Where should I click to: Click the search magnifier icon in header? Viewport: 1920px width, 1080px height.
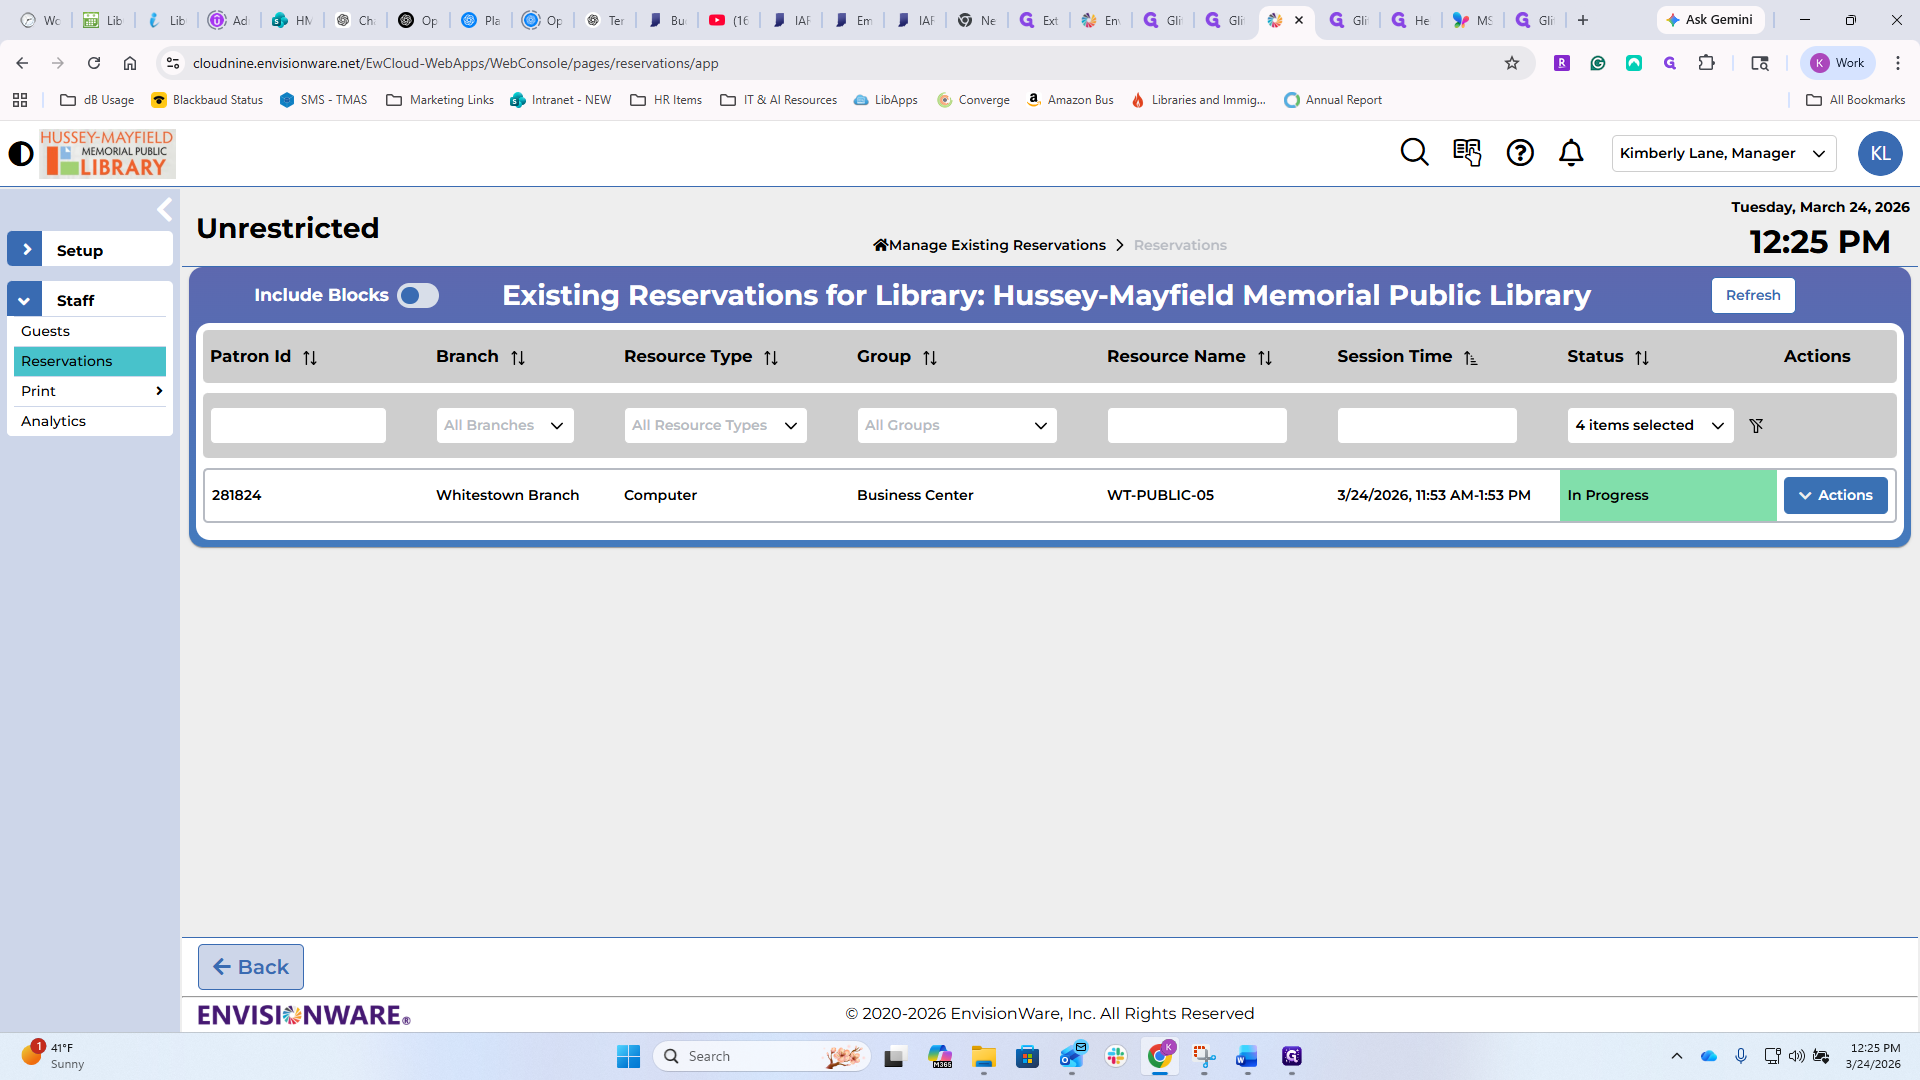click(1414, 152)
